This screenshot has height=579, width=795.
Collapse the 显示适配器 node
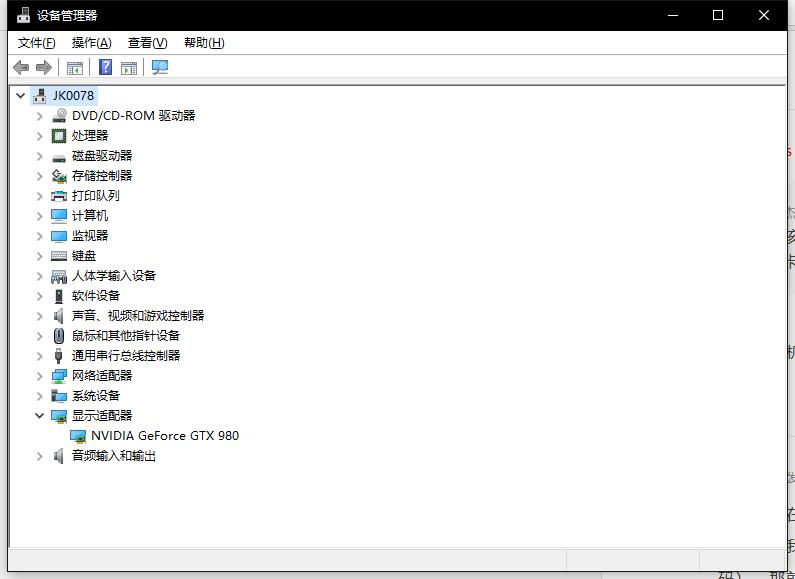click(40, 416)
